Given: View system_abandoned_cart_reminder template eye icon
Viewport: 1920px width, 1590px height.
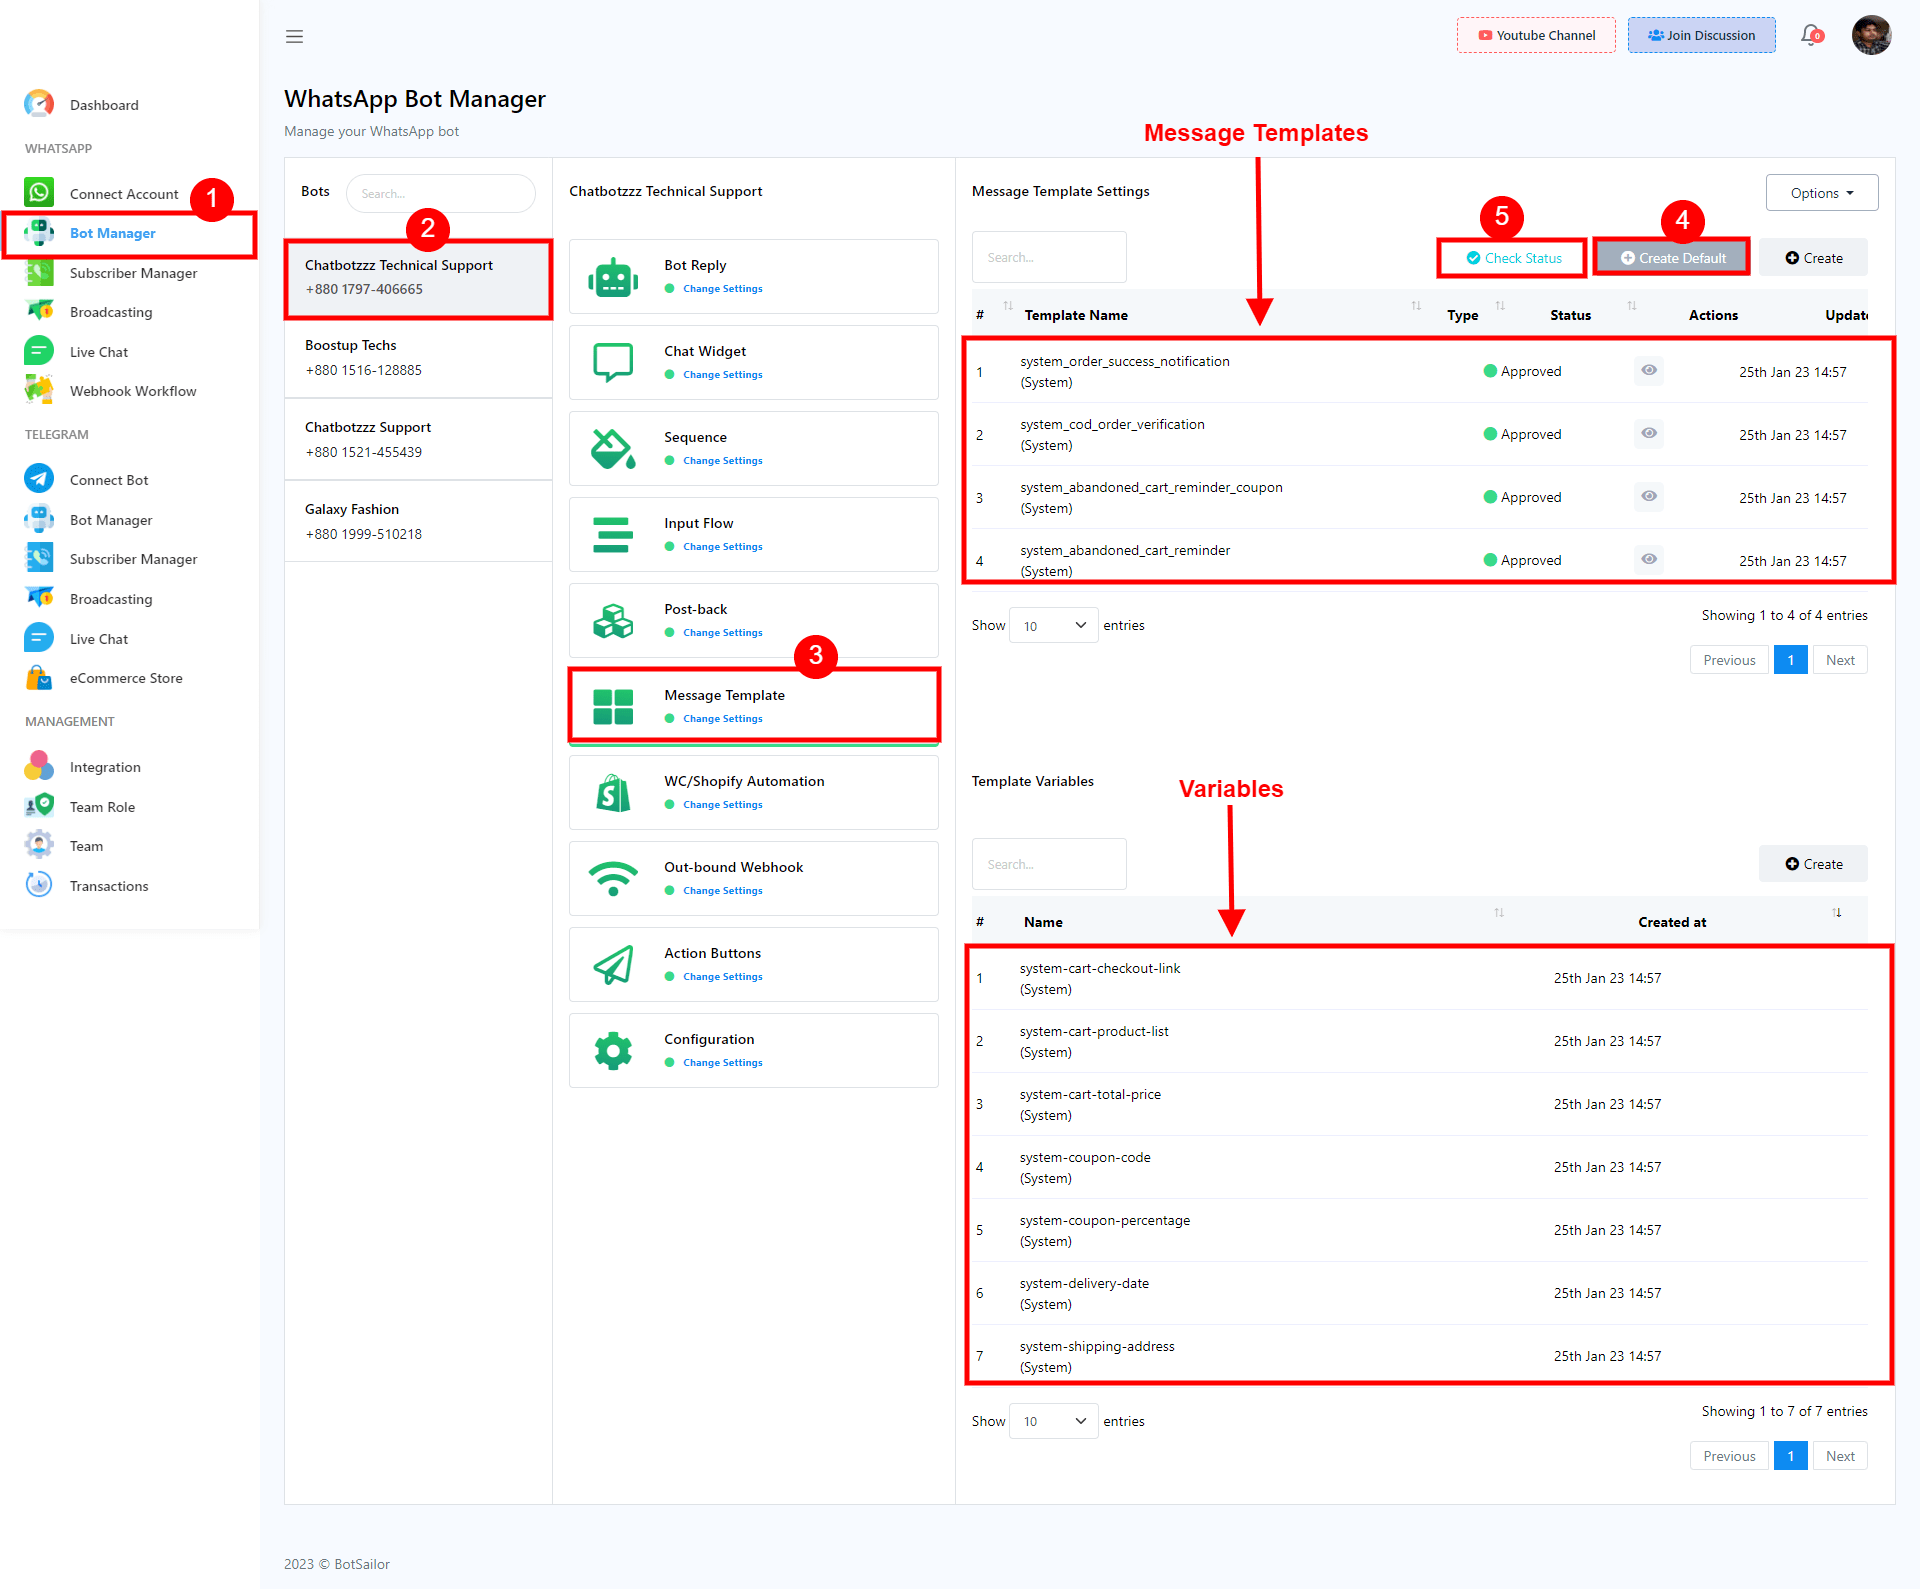Looking at the screenshot, I should pyautogui.click(x=1649, y=559).
